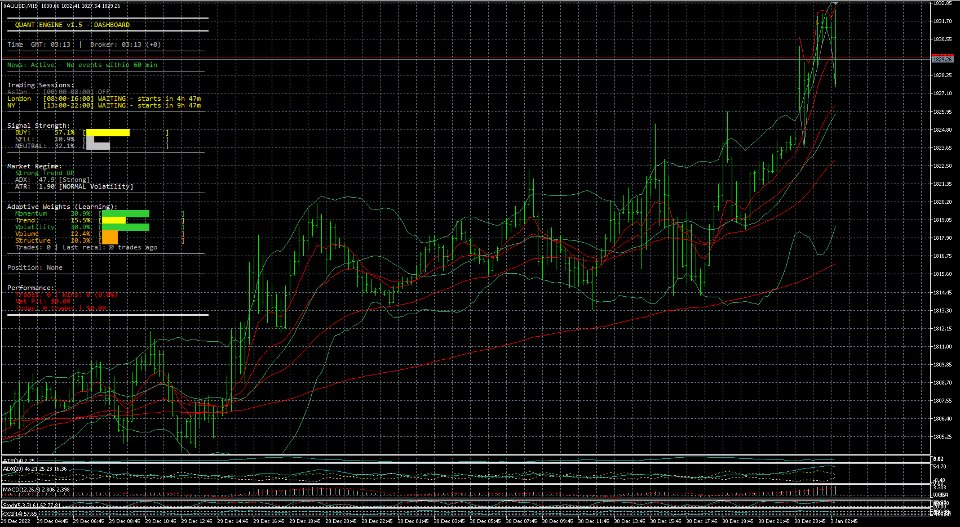
Task: Select the Performance heading
Action: 31,288
